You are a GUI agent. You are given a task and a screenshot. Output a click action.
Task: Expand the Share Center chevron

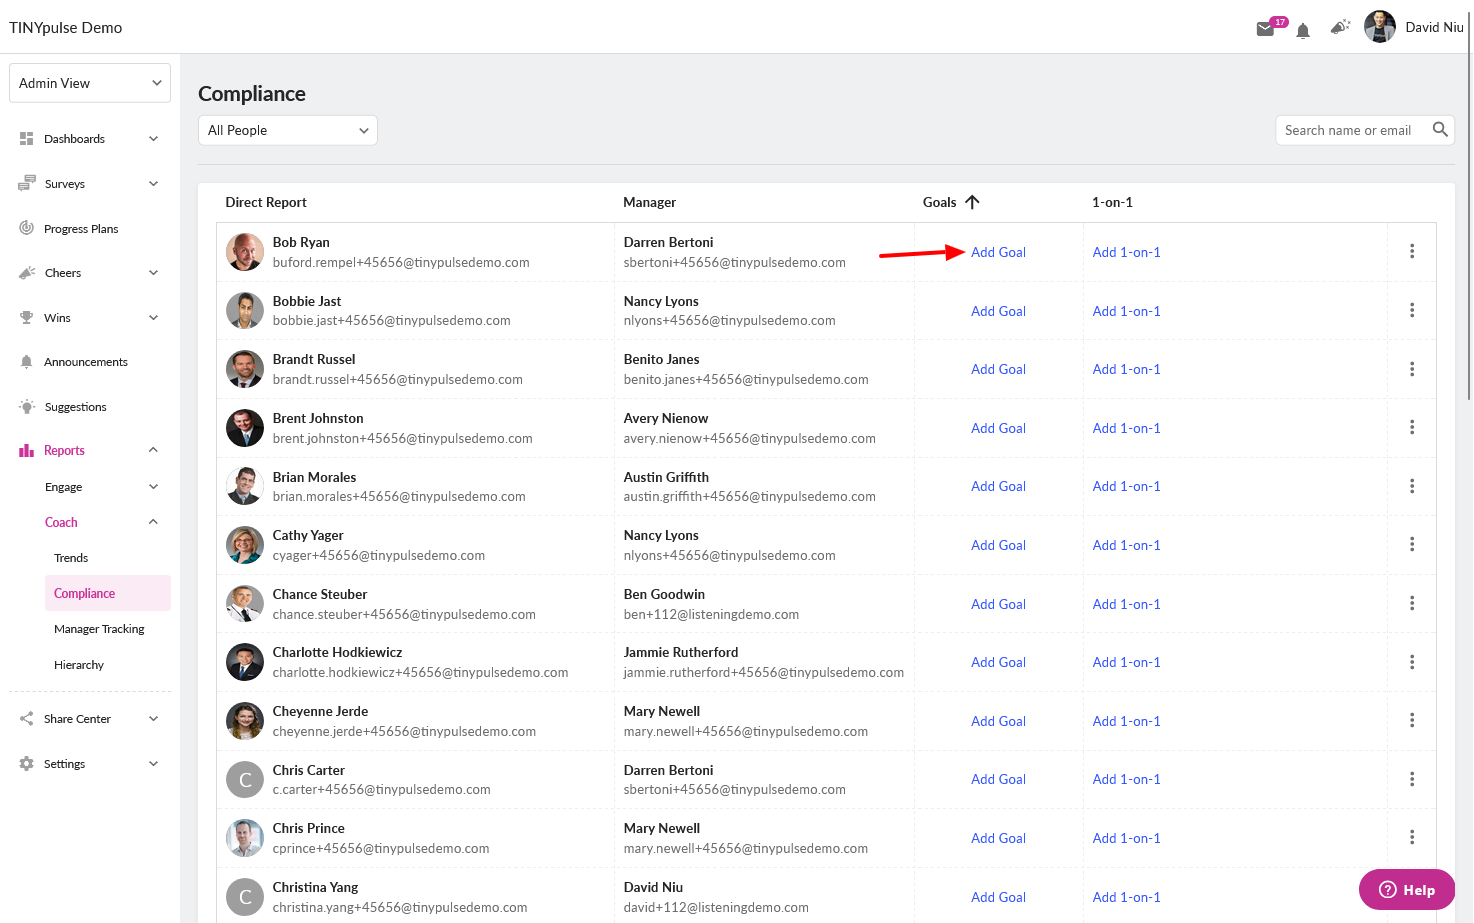click(x=154, y=718)
